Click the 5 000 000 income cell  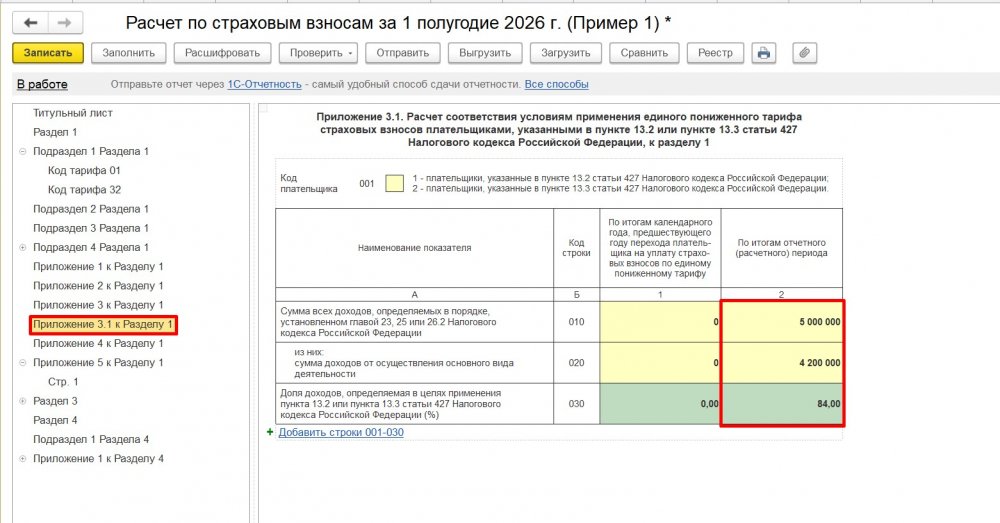coord(782,321)
